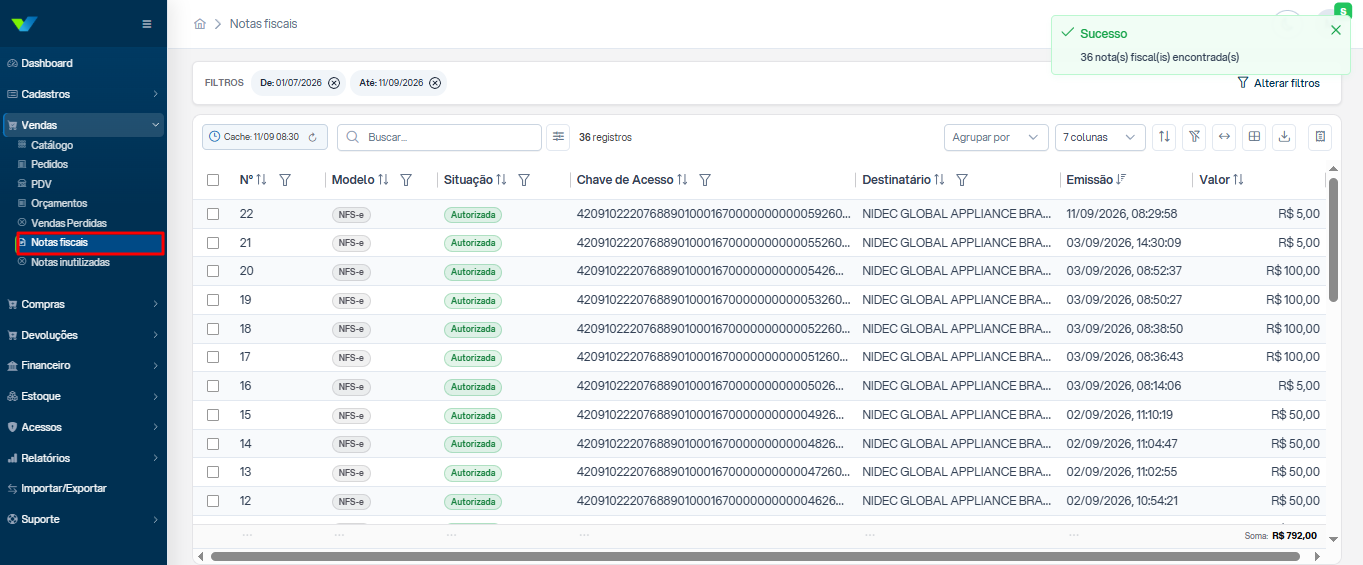
Task: Open the '7 colunas' dropdown
Action: [1100, 137]
